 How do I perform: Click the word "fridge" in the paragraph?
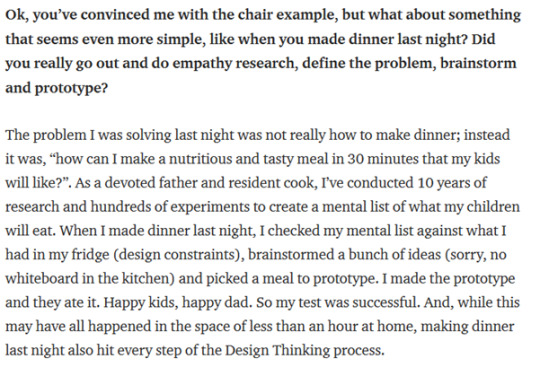point(90,255)
